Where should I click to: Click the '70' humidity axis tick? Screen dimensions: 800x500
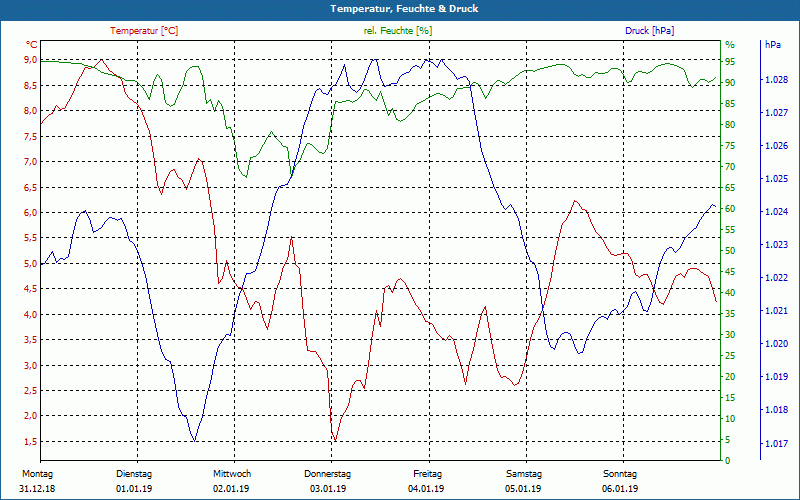point(730,166)
